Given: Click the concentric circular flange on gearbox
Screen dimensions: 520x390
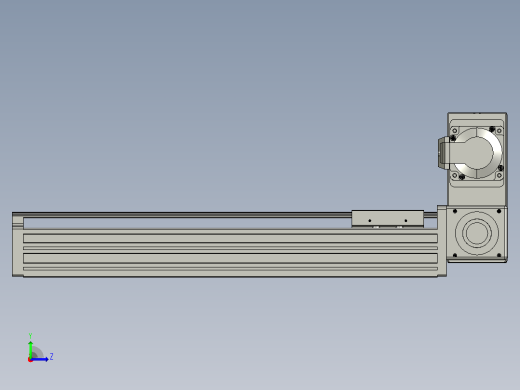Looking at the screenshot, I should tap(477, 233).
